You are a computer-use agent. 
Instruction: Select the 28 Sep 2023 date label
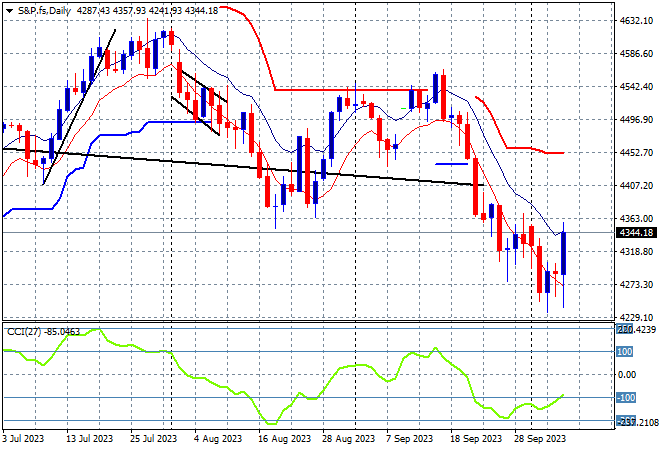tap(540, 439)
